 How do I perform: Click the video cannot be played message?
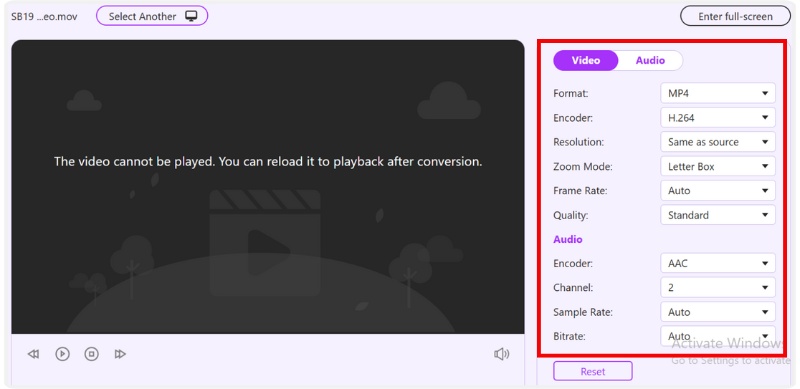pos(268,162)
